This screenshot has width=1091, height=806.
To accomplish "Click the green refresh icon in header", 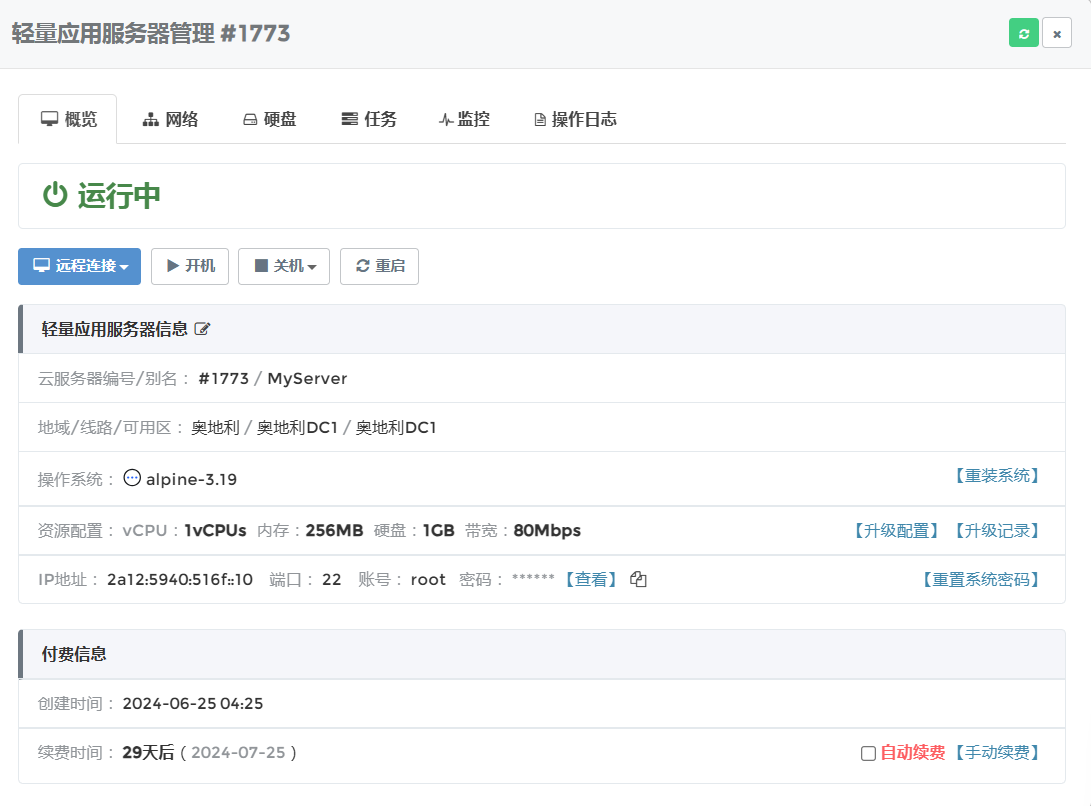I will (x=1023, y=33).
